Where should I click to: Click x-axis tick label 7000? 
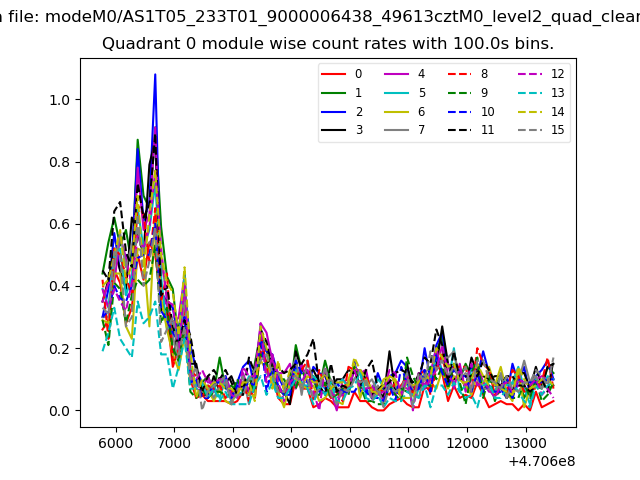pyautogui.click(x=174, y=443)
